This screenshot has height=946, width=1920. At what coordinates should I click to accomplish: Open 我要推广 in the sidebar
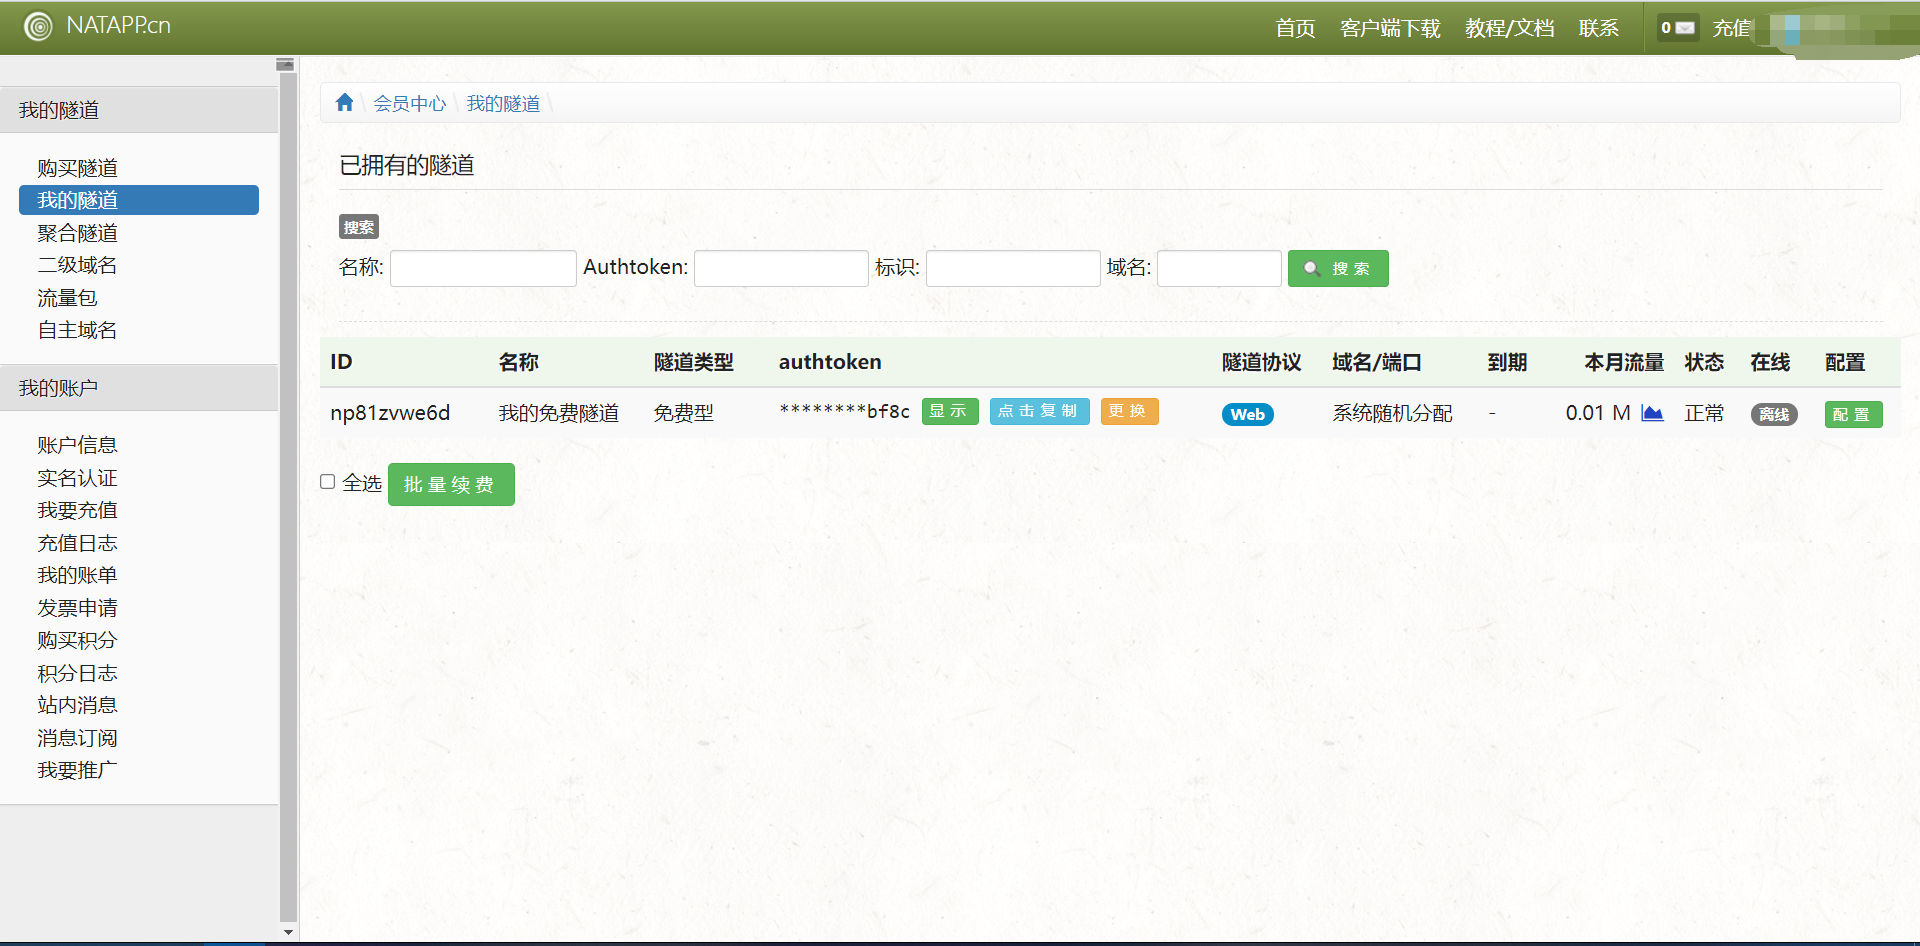pos(78,770)
